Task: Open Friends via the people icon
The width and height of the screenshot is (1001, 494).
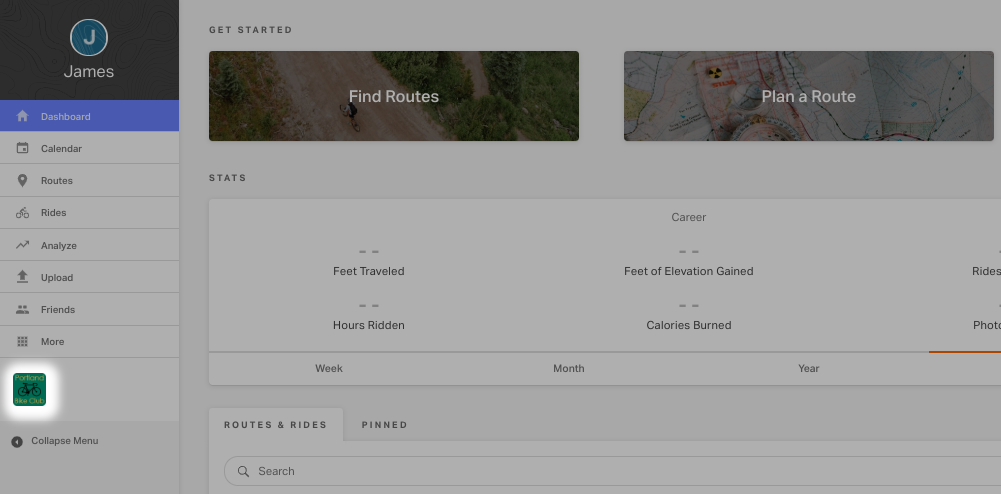Action: 22,310
